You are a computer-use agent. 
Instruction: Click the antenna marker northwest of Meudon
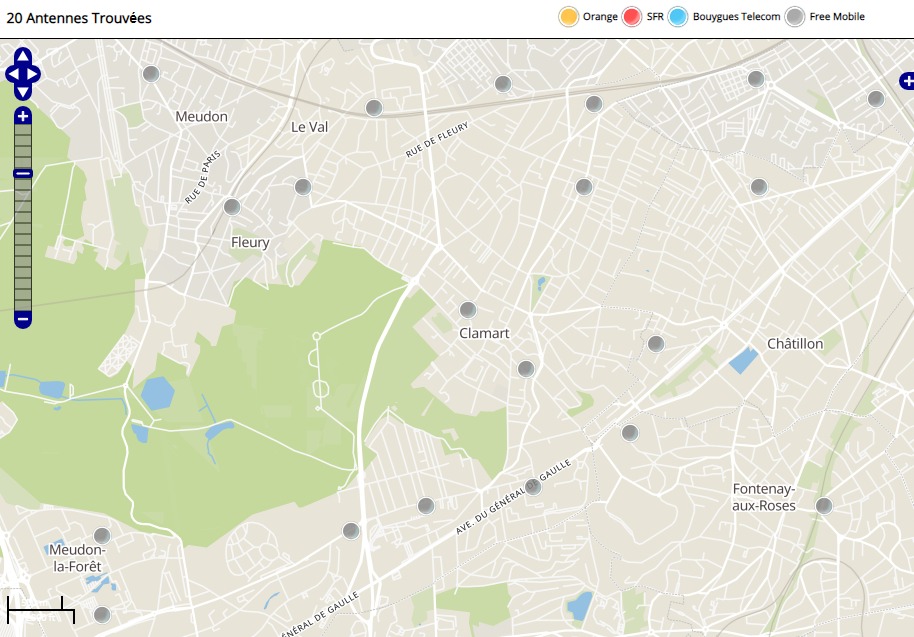point(151,74)
